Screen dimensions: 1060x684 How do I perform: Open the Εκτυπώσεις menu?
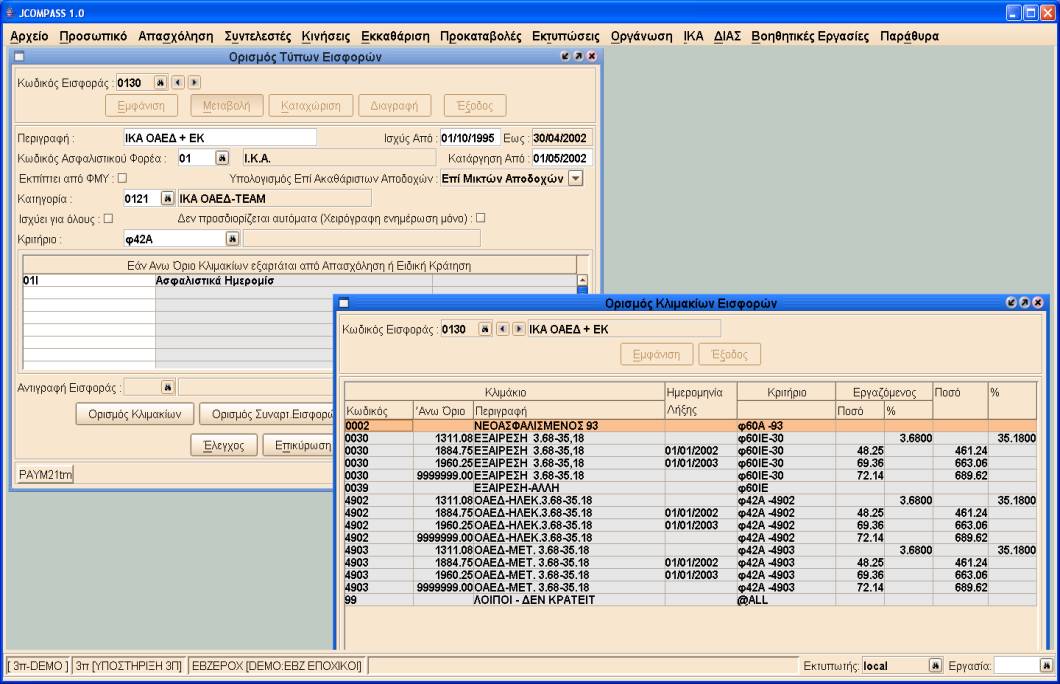[x=566, y=36]
